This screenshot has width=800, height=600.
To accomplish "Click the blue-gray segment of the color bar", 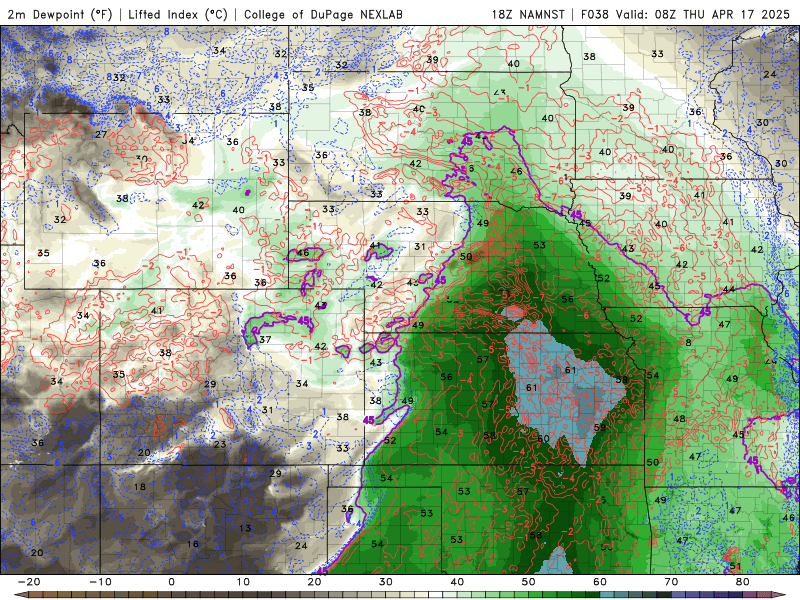I will [x=607, y=594].
